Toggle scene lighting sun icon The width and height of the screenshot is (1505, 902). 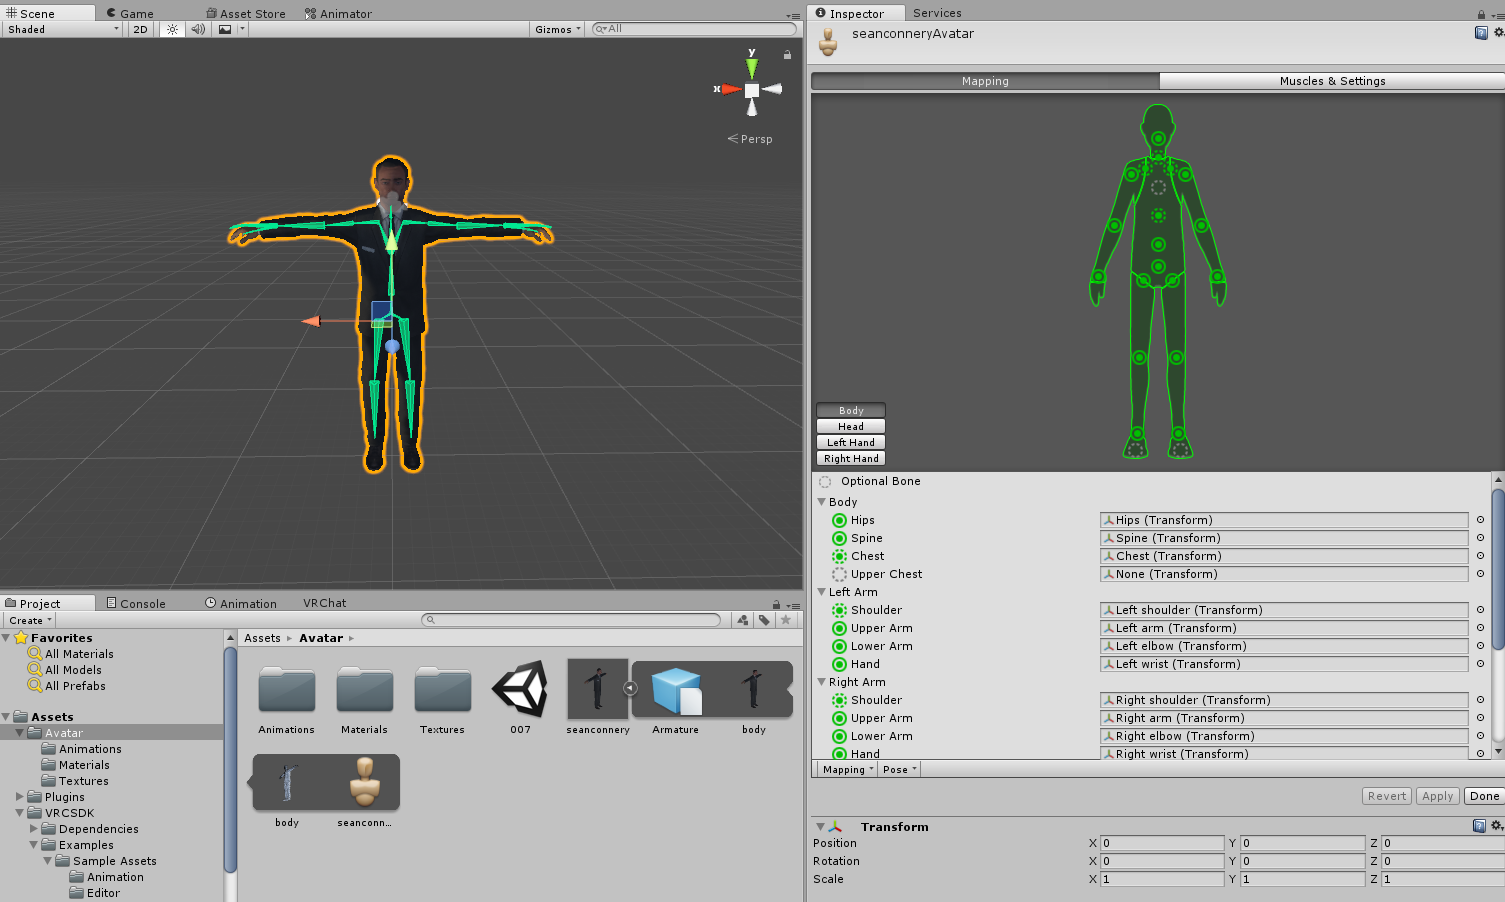172,29
